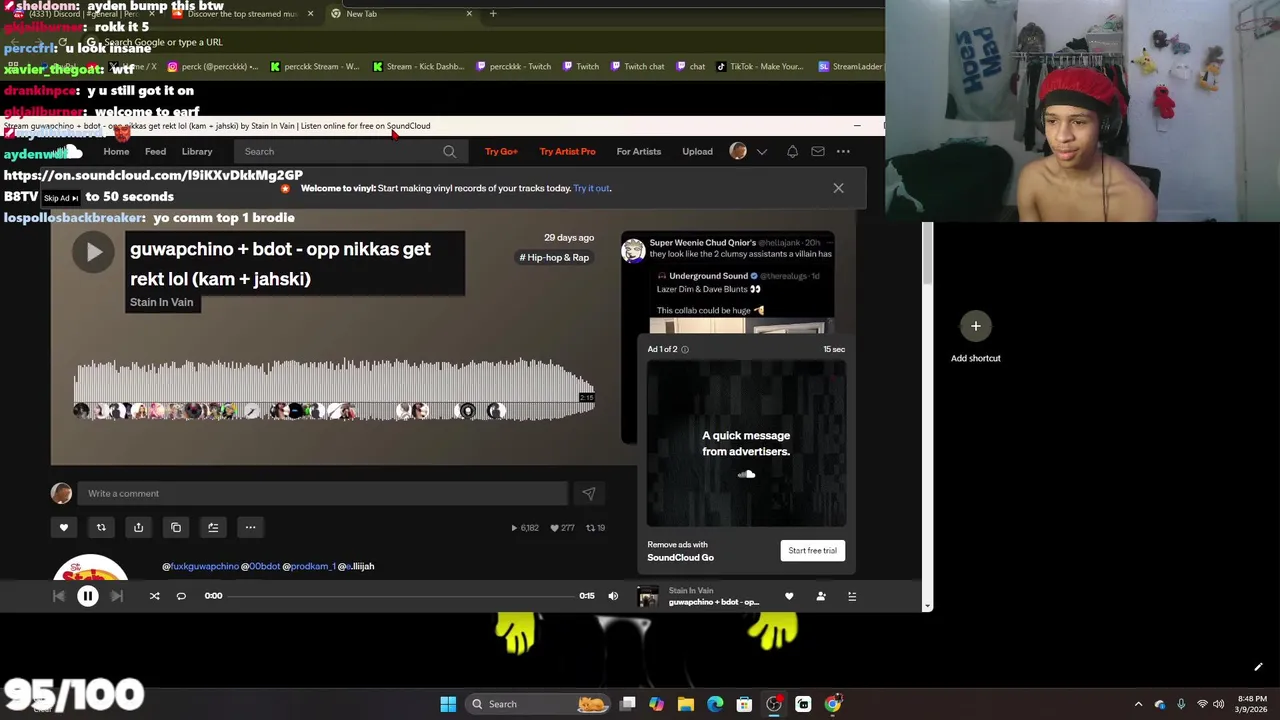Viewport: 1280px width, 720px height.
Task: Follow Stain In Vain from the player bar
Action: (x=821, y=596)
